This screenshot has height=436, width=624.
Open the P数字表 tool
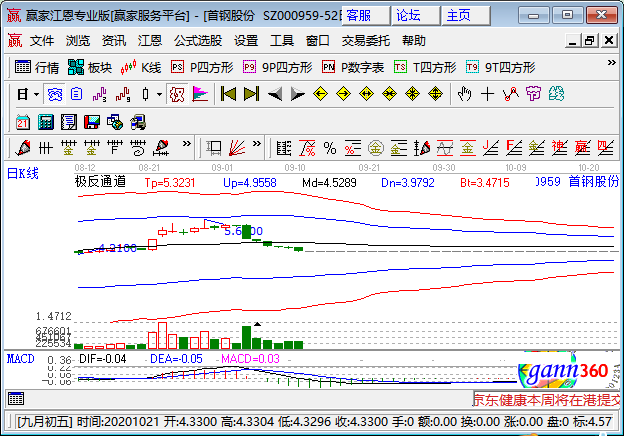[353, 67]
